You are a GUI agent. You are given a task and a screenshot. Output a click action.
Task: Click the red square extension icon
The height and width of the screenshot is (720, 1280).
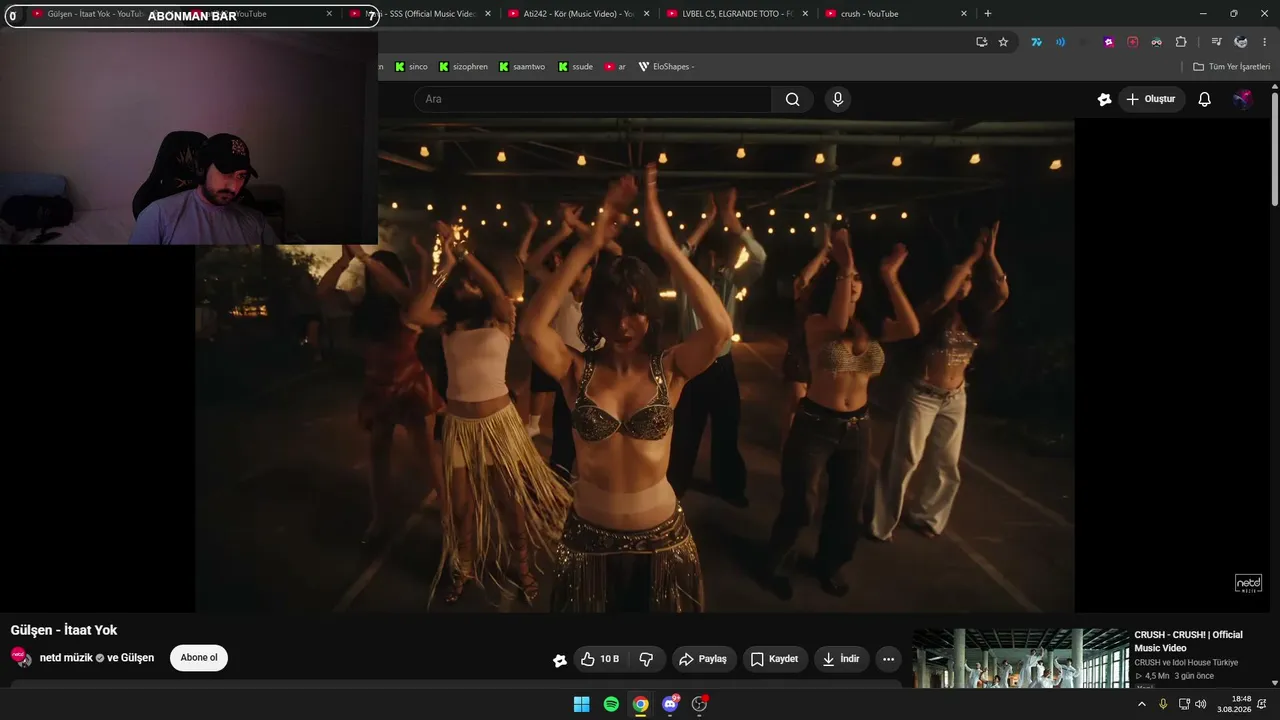click(1133, 42)
